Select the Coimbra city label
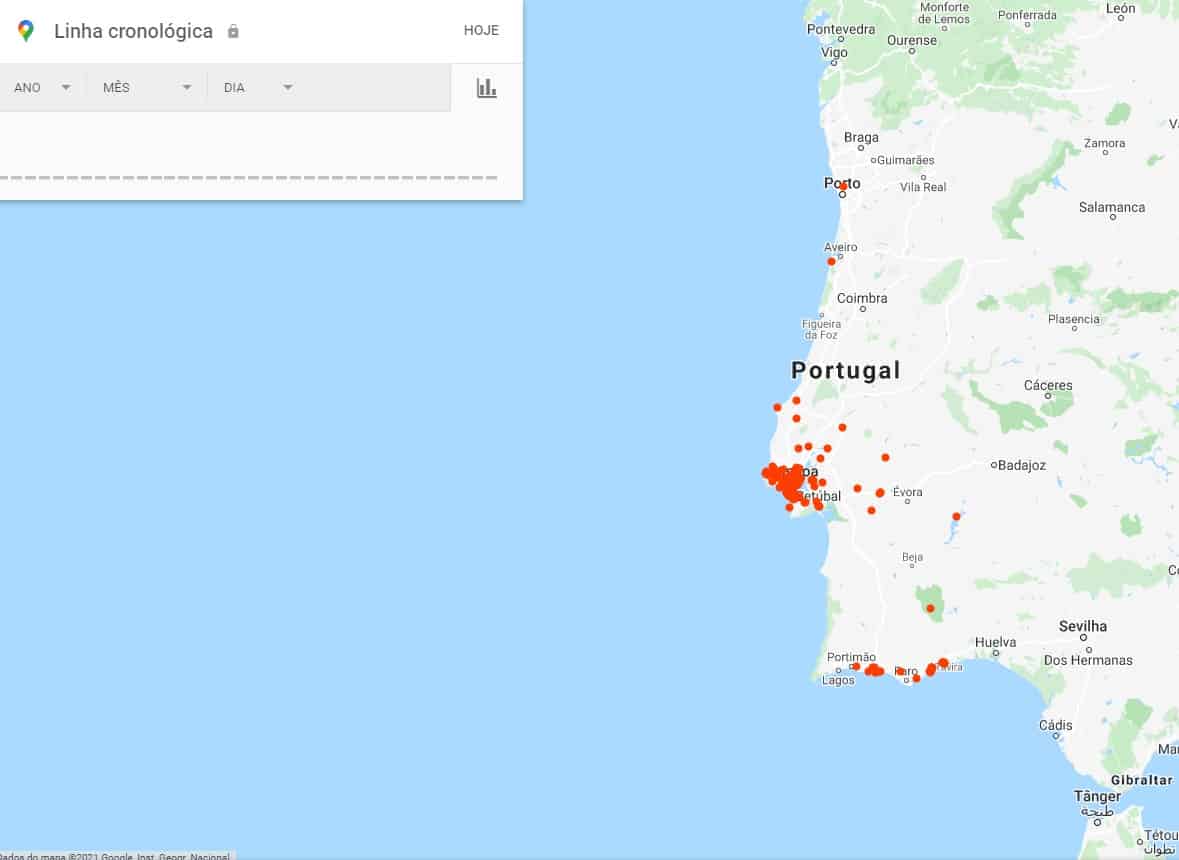Screen dimensions: 1179x860 point(861,298)
